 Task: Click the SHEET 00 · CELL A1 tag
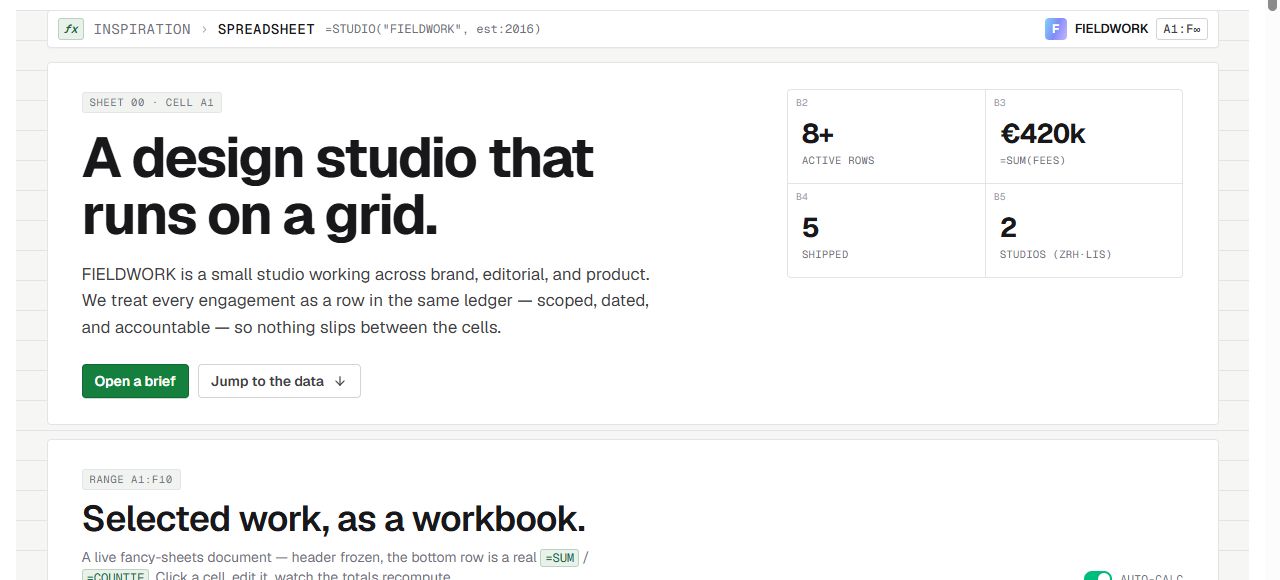click(x=152, y=102)
